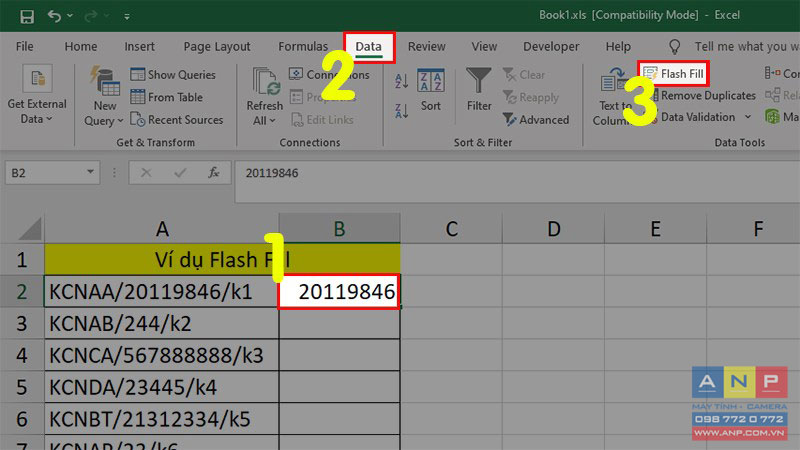Click the Select All corner triangle
The height and width of the screenshot is (450, 800).
pos(31,229)
